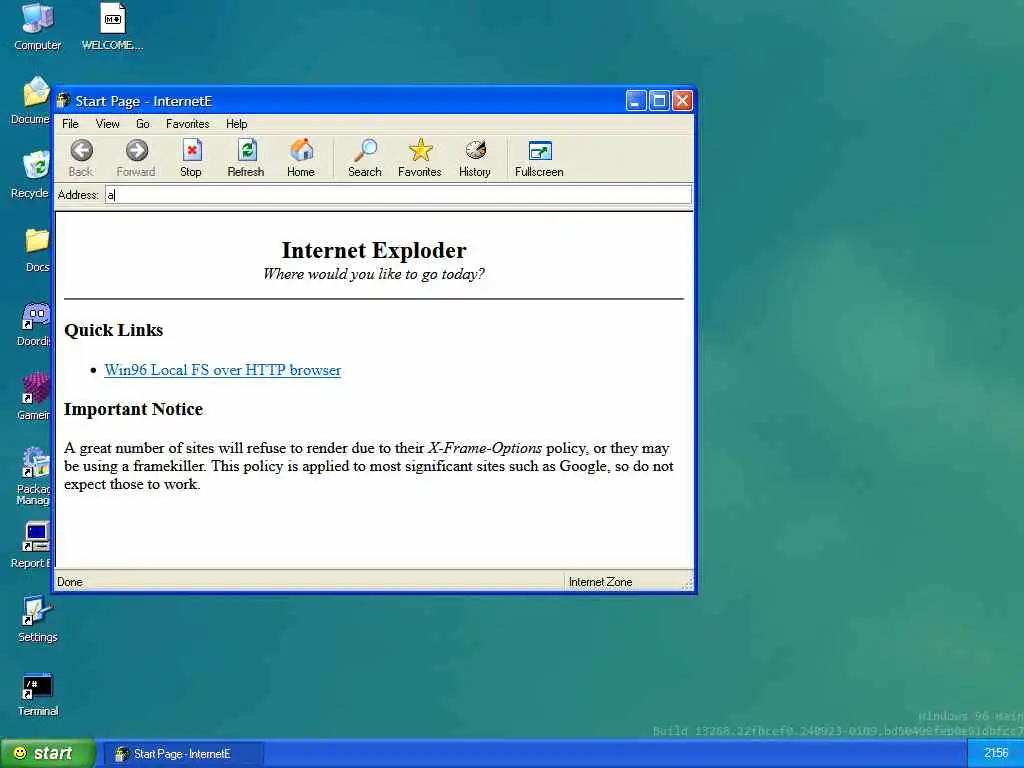Click the start button
The width and height of the screenshot is (1024, 768).
coord(46,754)
